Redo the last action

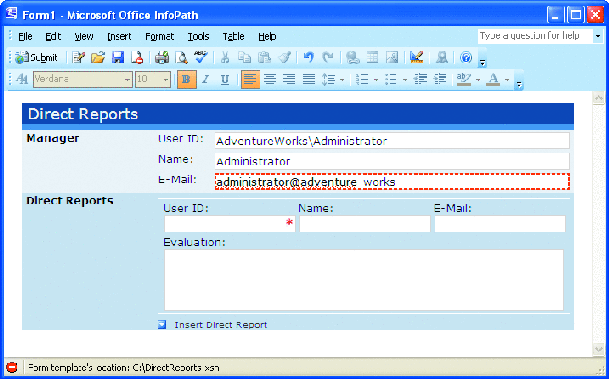click(x=328, y=58)
